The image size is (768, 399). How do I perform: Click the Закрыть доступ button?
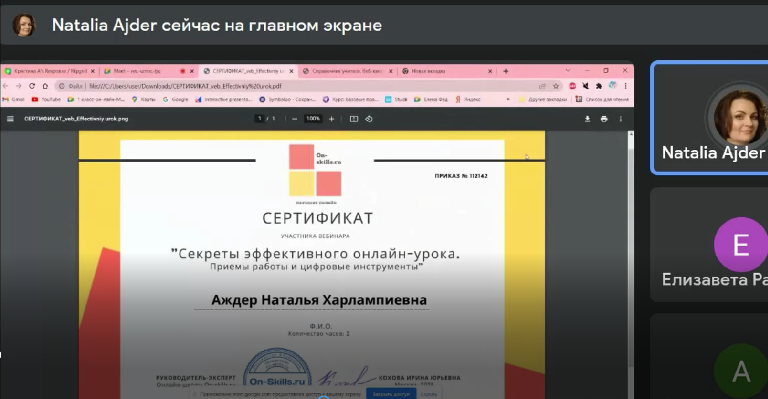[391, 394]
